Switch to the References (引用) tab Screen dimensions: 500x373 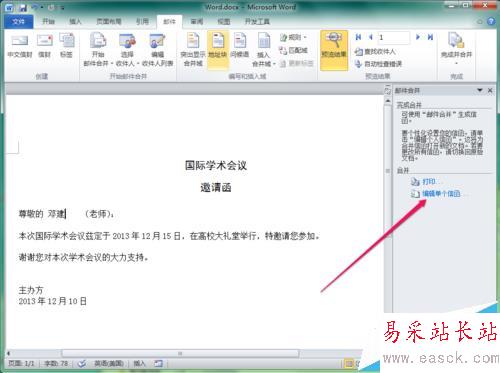tap(142, 22)
